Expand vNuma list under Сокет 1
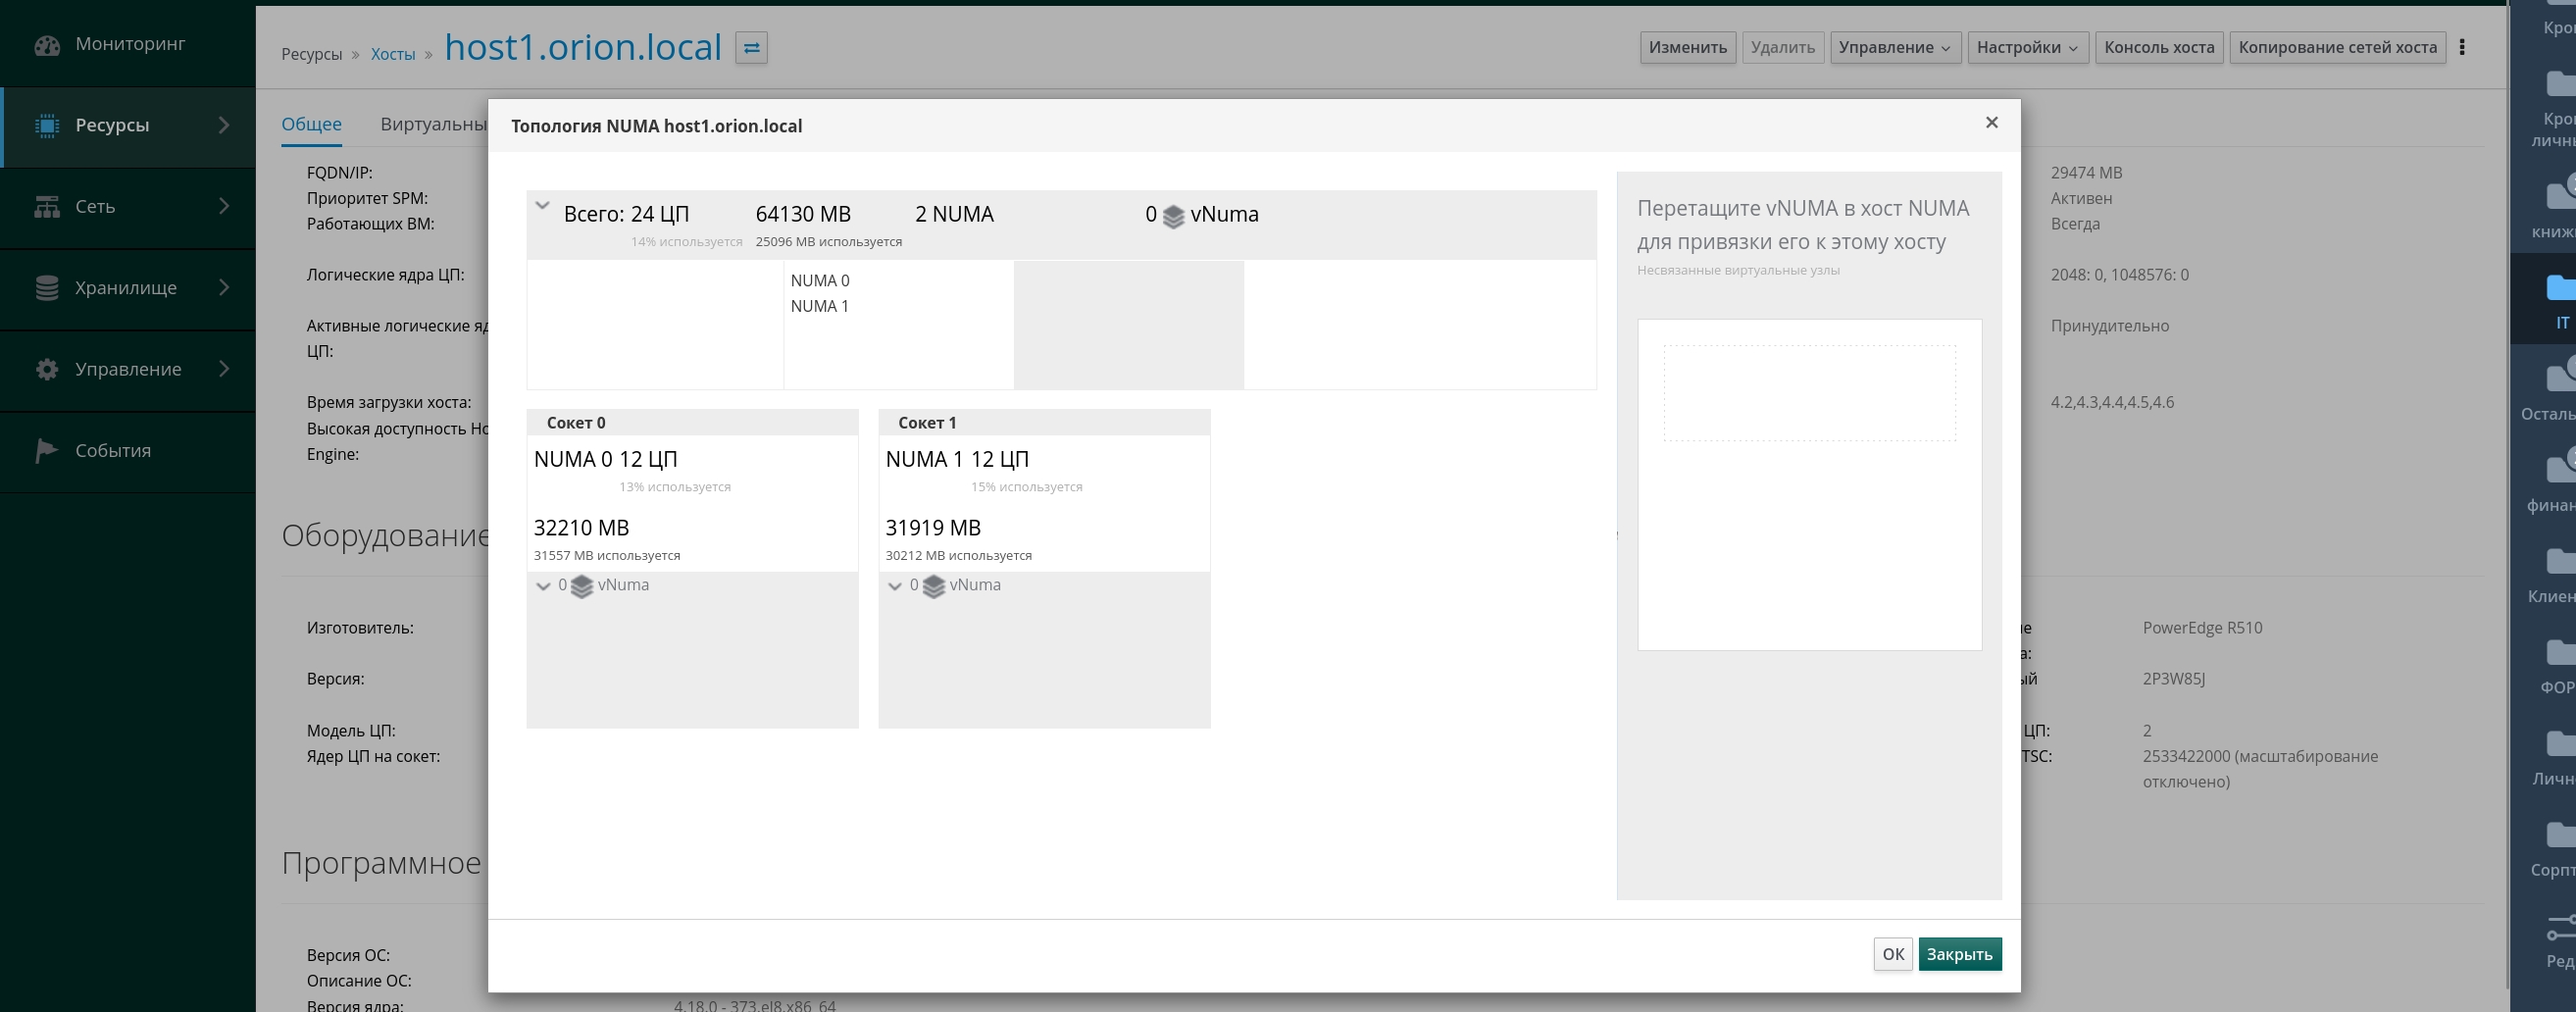The image size is (2576, 1012). point(895,586)
